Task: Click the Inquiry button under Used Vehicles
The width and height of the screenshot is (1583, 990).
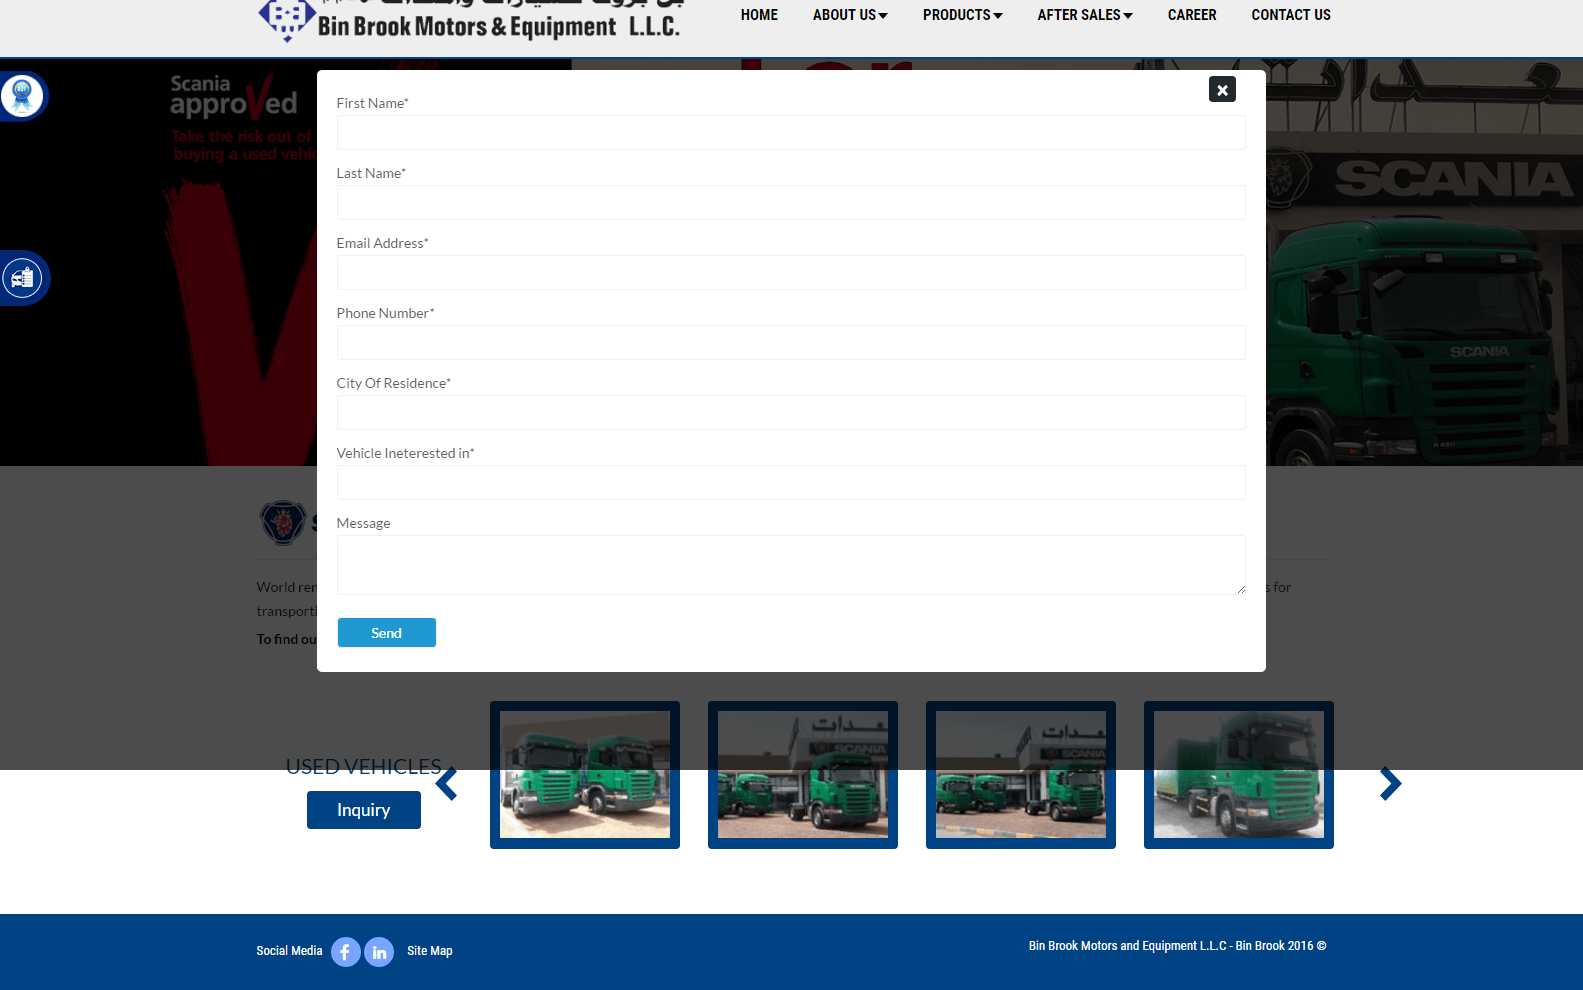Action: point(363,810)
